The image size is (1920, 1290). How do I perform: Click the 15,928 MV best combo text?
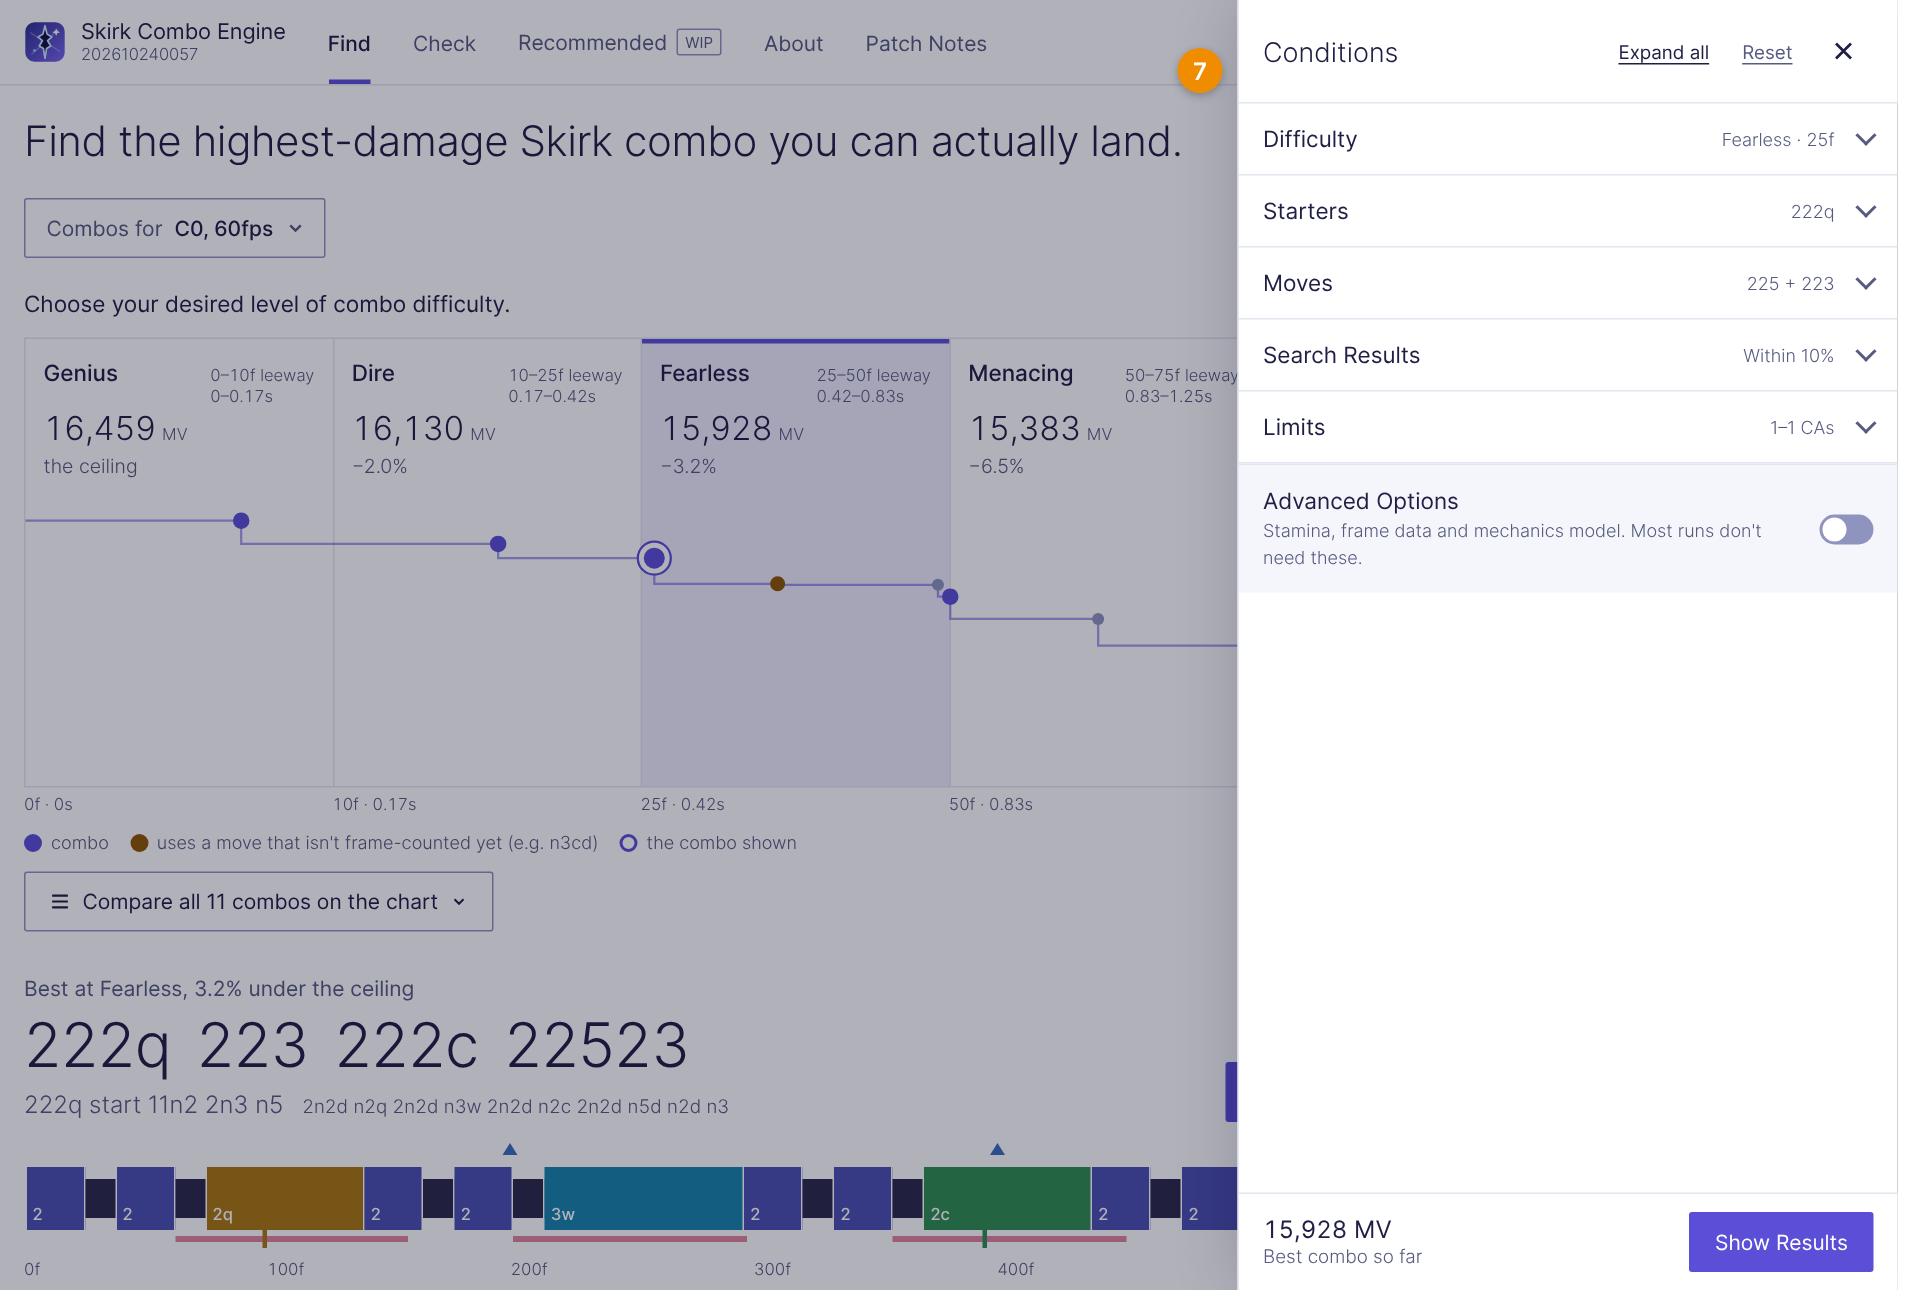pos(1327,1229)
